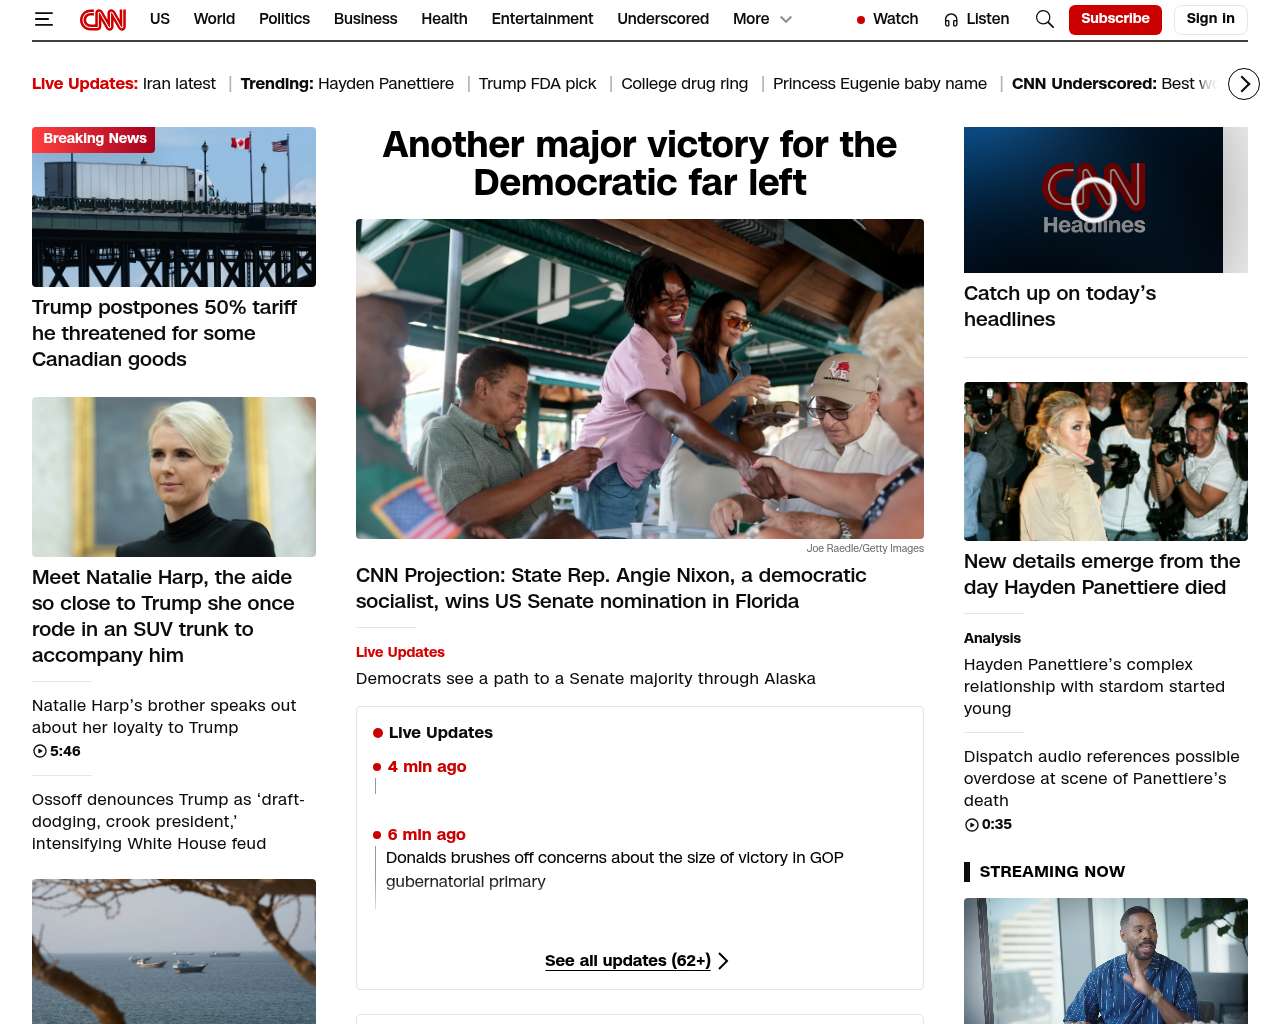Open the handshake campaign photo
Image resolution: width=1280 pixels, height=1024 pixels.
(x=640, y=379)
